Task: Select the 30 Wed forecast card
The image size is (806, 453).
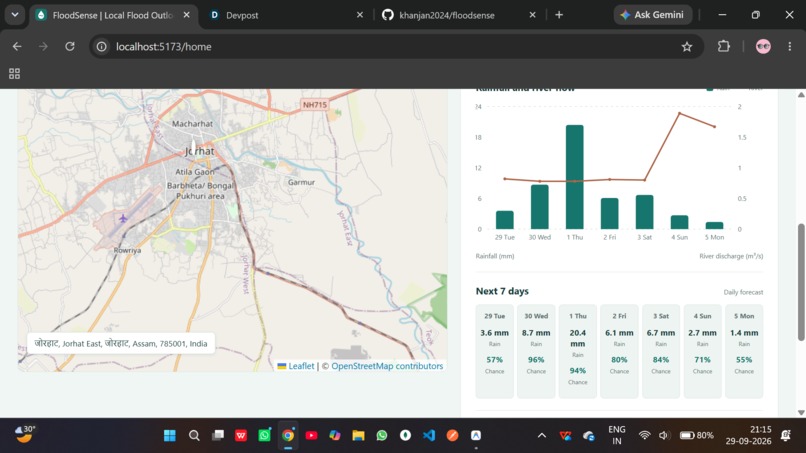Action: click(536, 351)
